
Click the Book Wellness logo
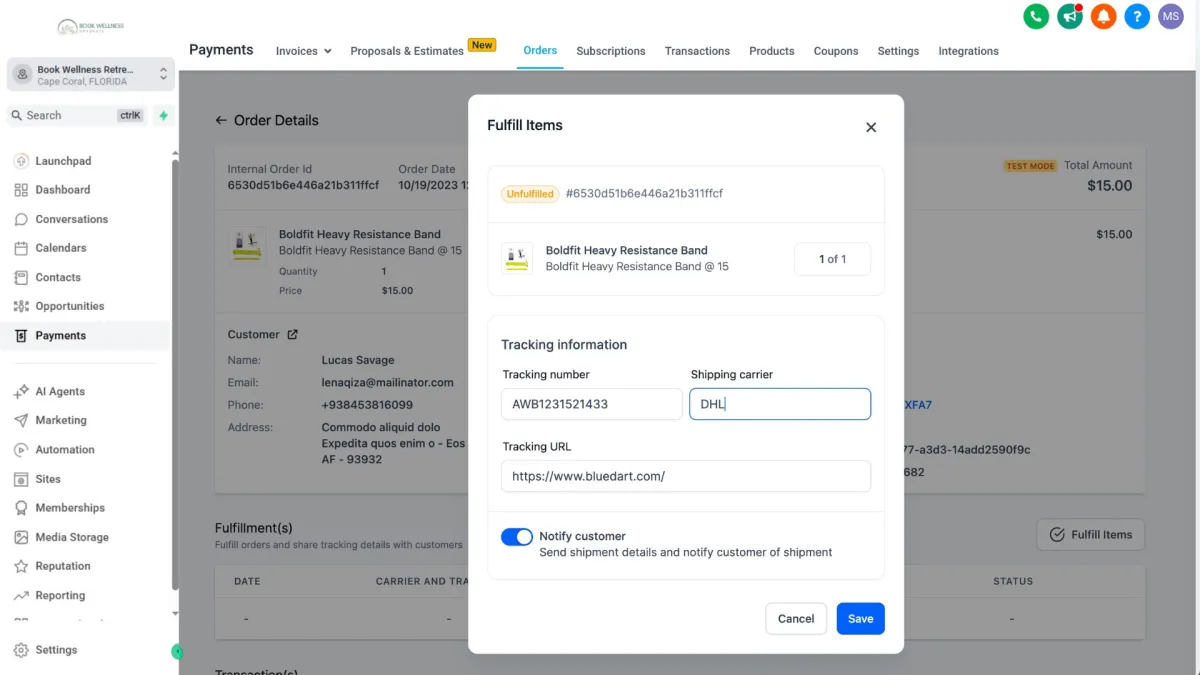pos(91,27)
